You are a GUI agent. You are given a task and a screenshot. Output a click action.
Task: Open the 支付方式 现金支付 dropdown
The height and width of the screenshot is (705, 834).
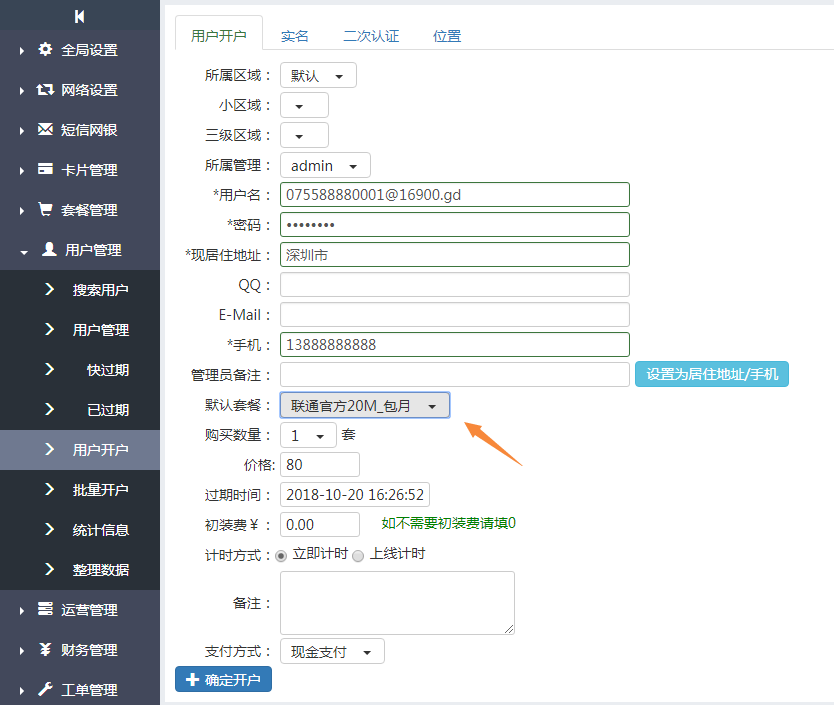click(332, 652)
